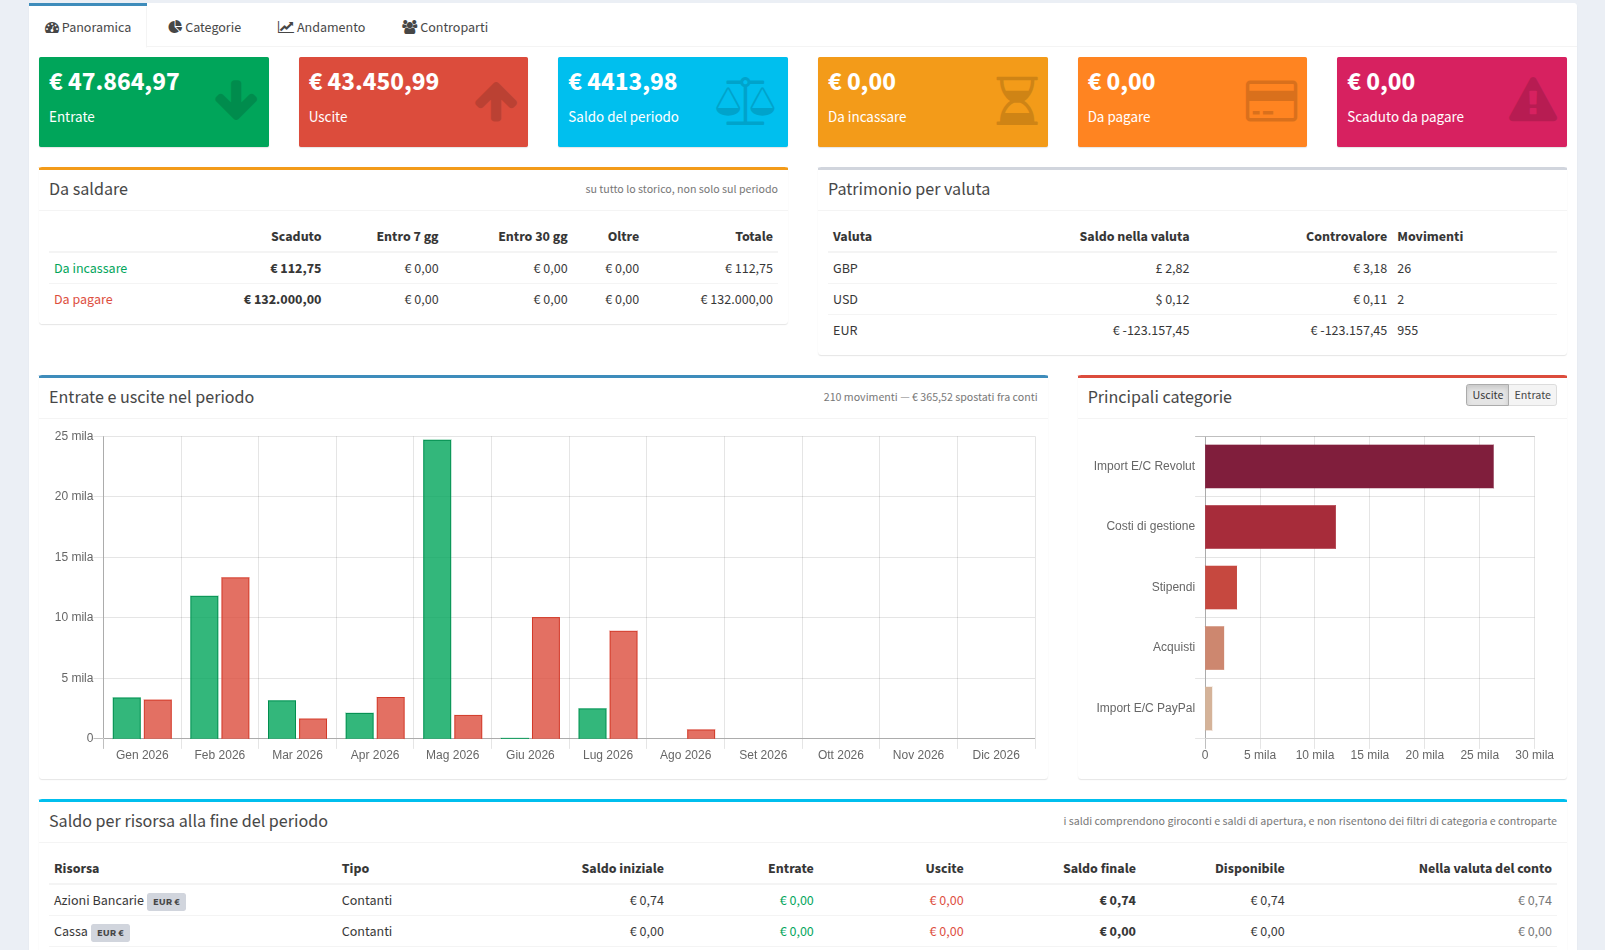Click the Azioni Bancarie resource name

coord(99,900)
